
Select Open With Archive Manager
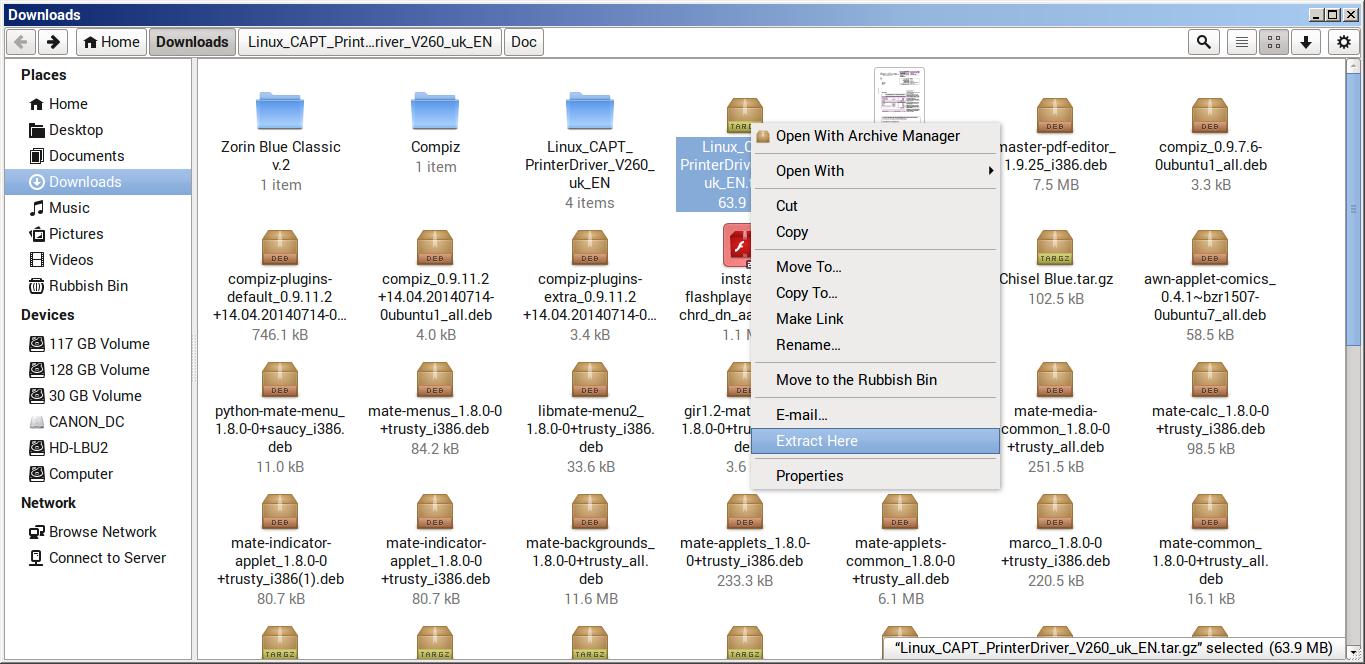[x=867, y=136]
